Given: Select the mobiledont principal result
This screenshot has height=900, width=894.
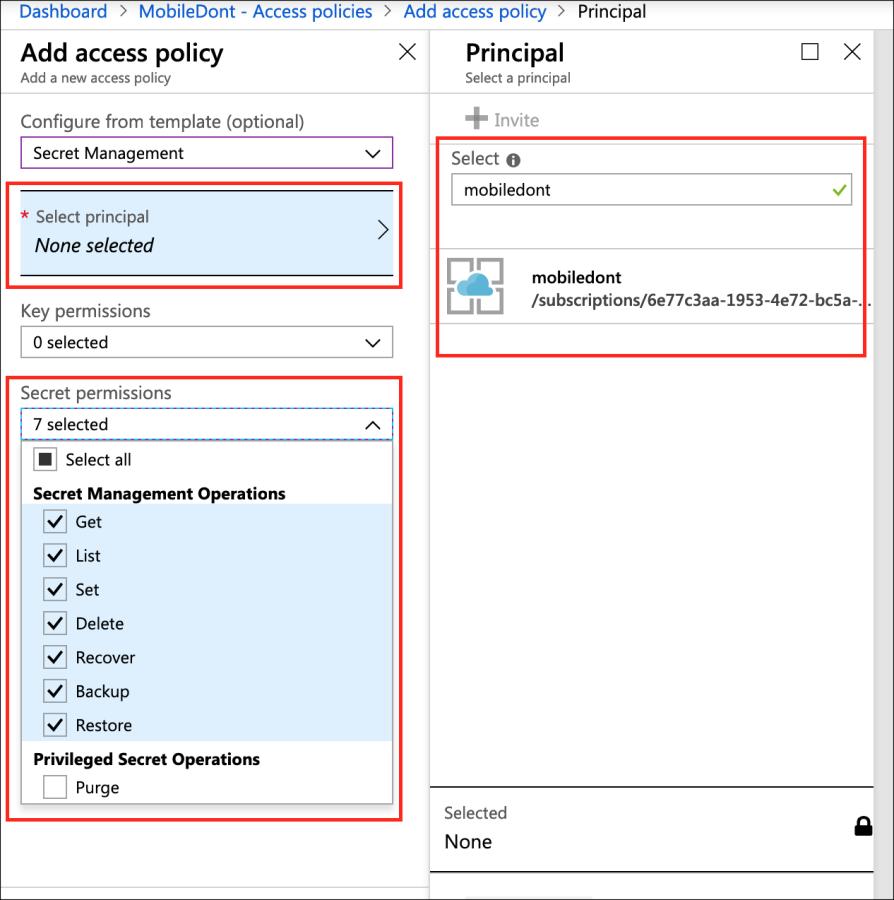Looking at the screenshot, I should click(x=651, y=286).
